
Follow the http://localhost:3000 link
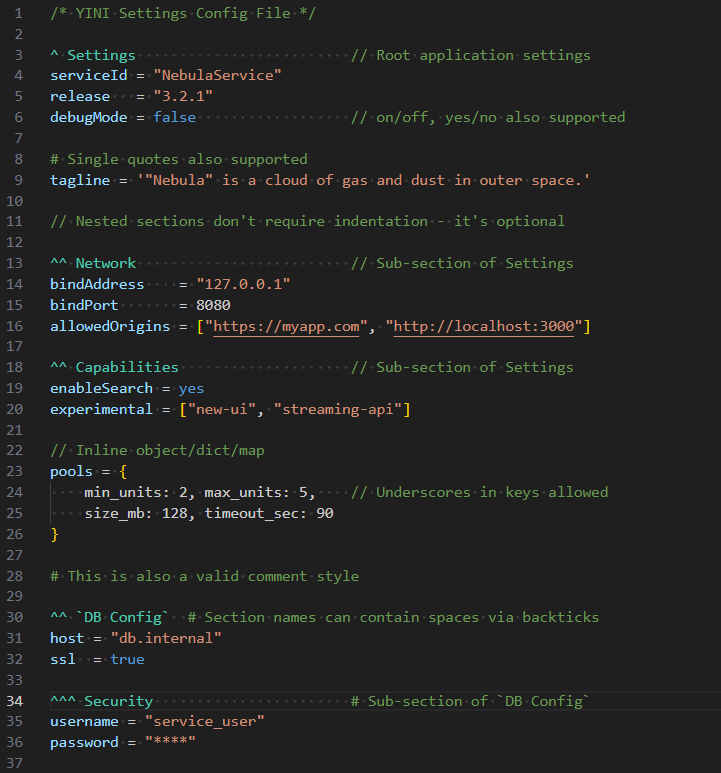point(483,326)
